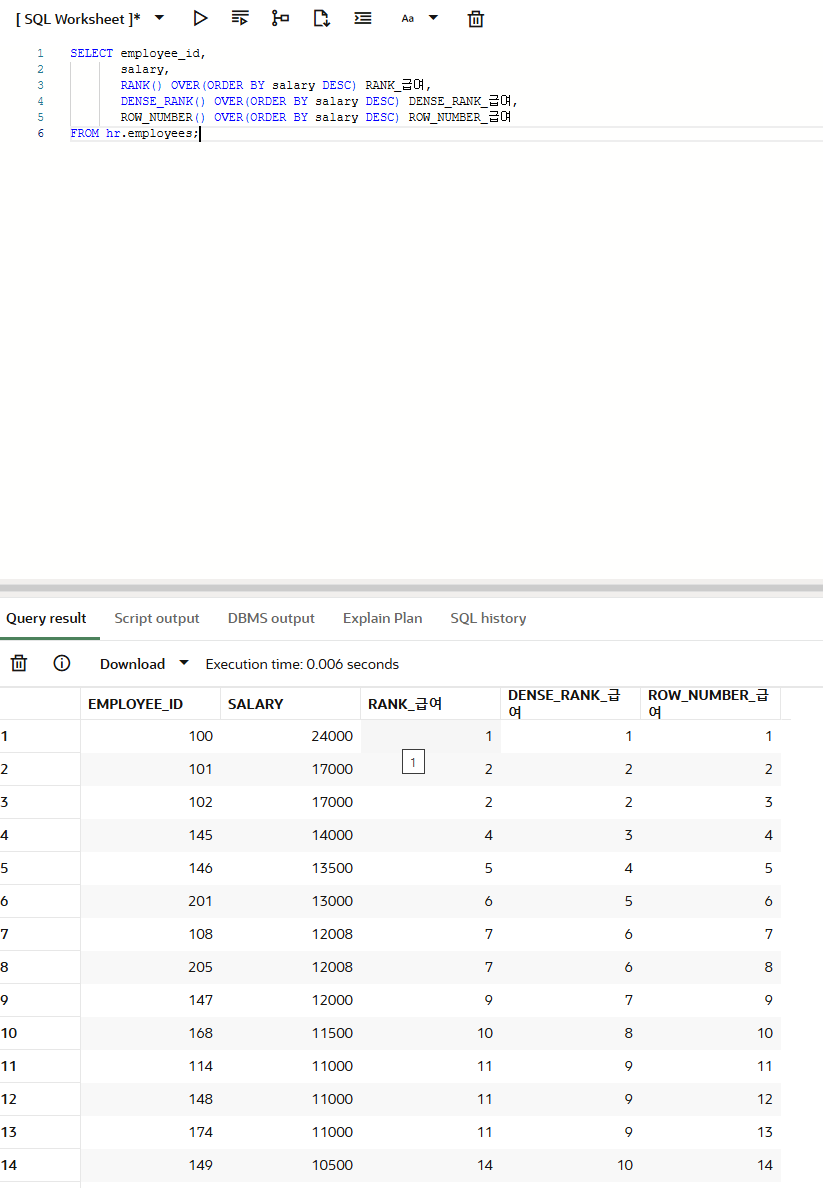Screen dimensions: 823x1188
Task: Click the execution time text
Action: [x=302, y=664]
